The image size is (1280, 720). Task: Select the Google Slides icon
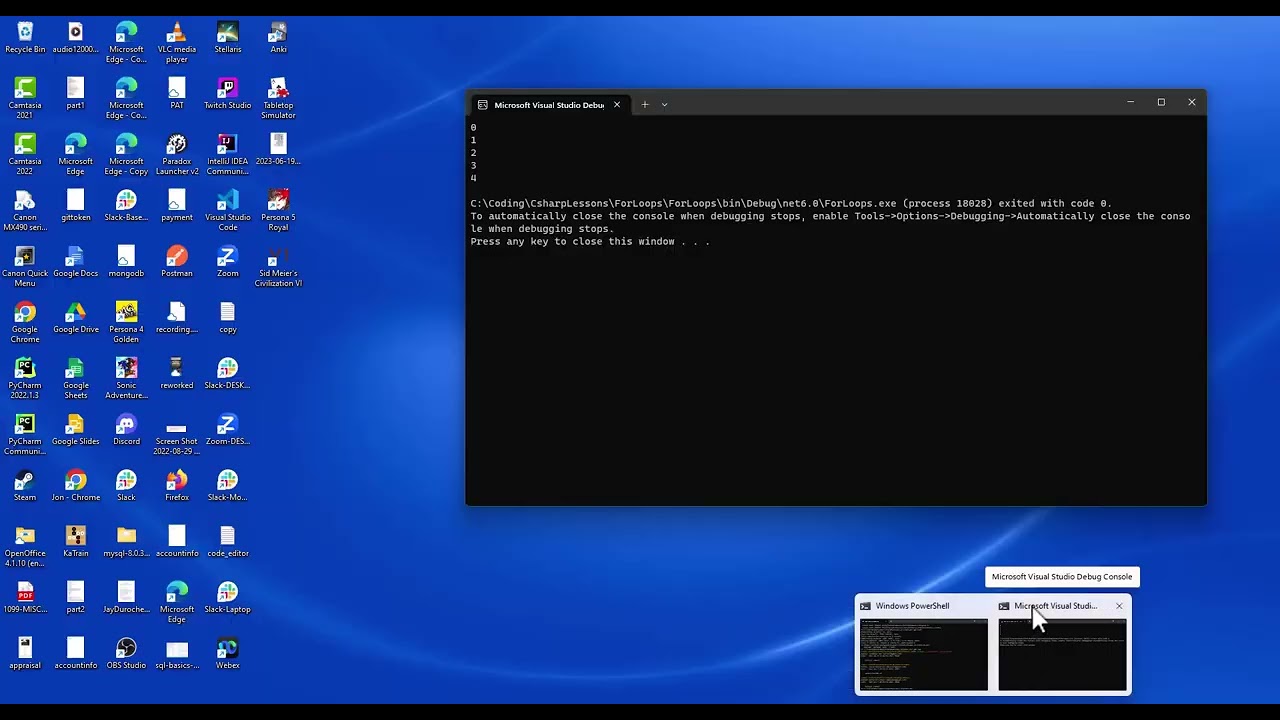(76, 430)
